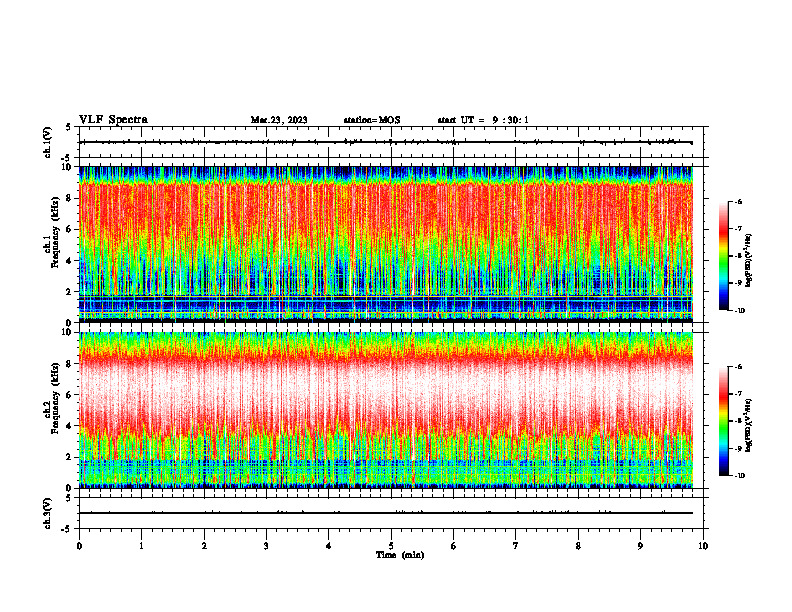Click the "station=MOS" label

[372, 120]
